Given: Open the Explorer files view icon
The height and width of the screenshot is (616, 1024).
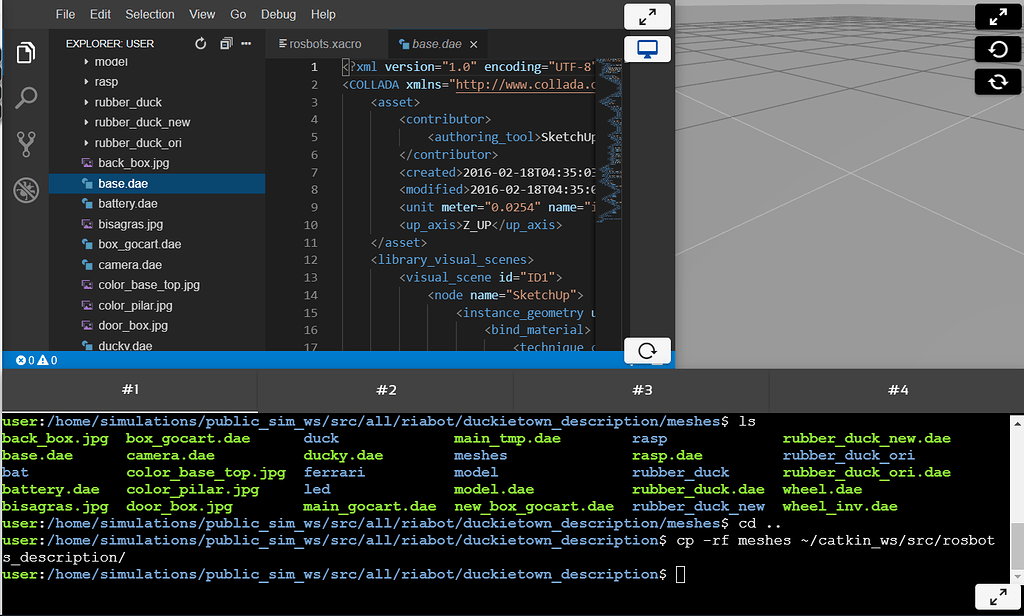Looking at the screenshot, I should point(27,52).
